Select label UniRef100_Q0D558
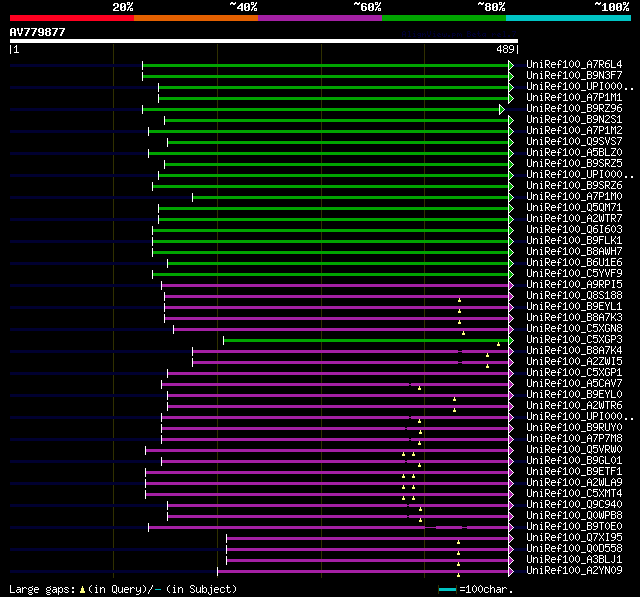Viewport: 640px width, 597px height. 574,549
